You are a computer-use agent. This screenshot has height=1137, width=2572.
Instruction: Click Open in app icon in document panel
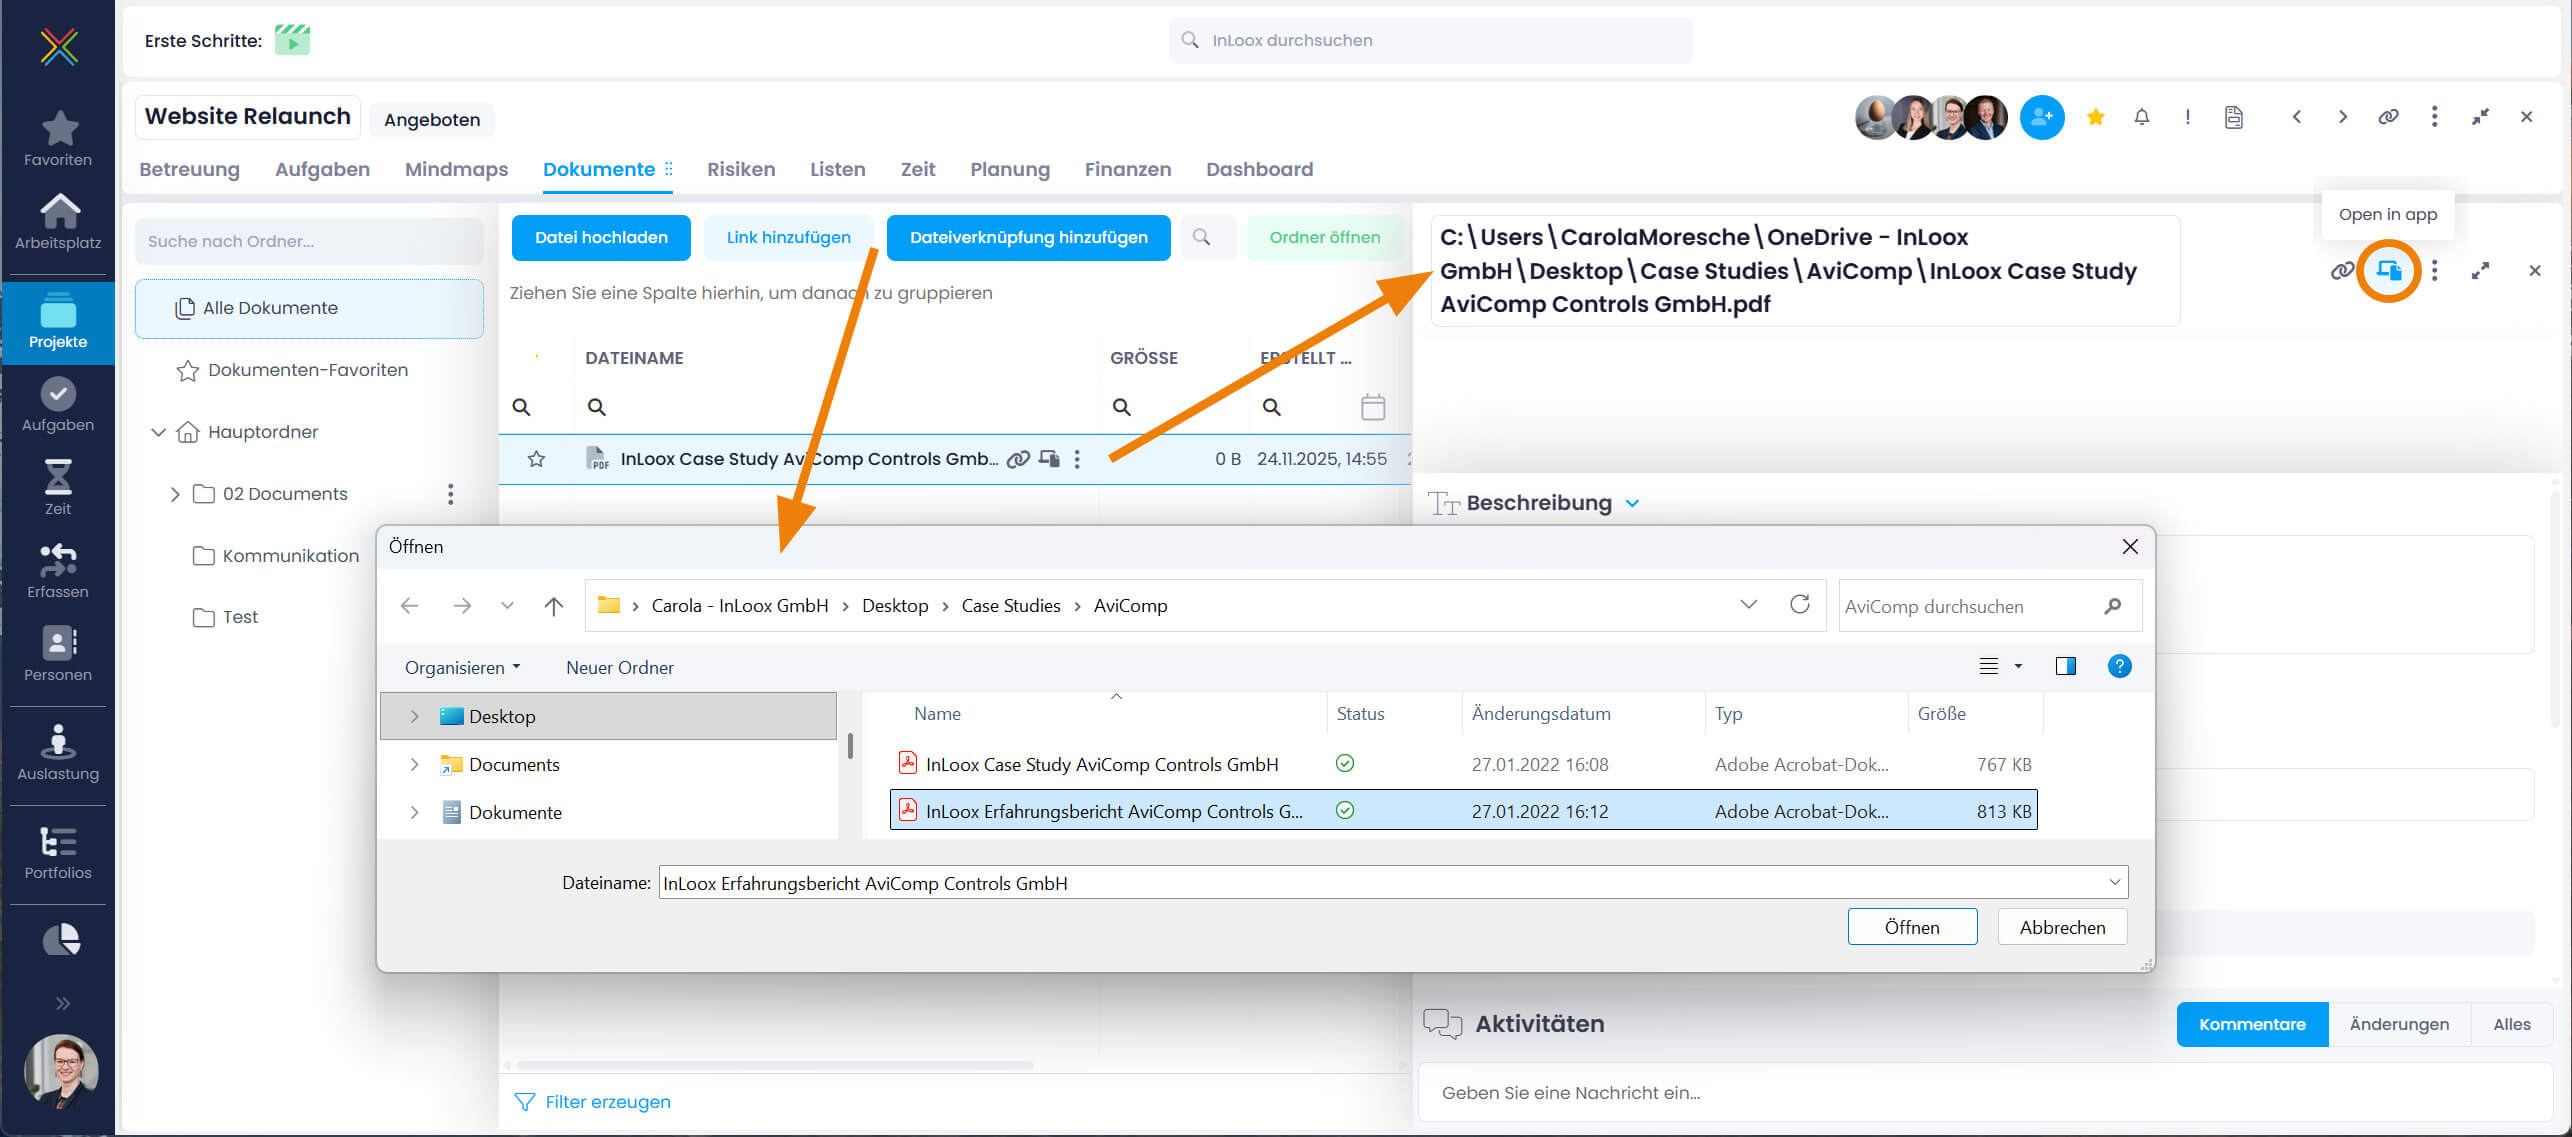click(2389, 270)
